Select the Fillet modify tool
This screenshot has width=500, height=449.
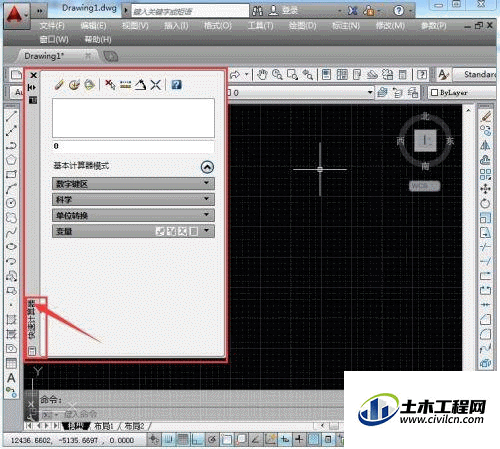(x=485, y=334)
